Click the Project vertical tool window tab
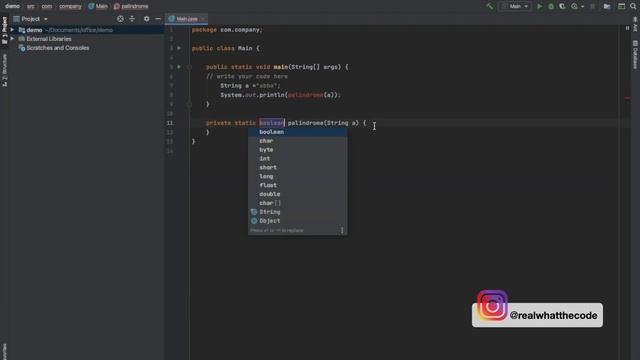640x360 pixels. pyautogui.click(x=4, y=30)
